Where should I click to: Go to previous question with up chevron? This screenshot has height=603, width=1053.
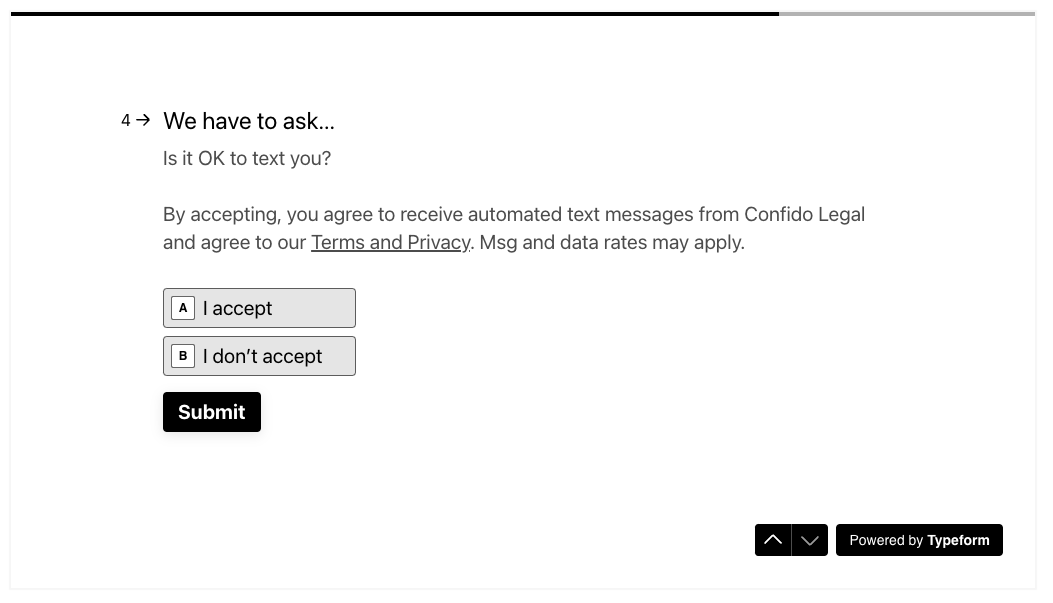point(773,540)
